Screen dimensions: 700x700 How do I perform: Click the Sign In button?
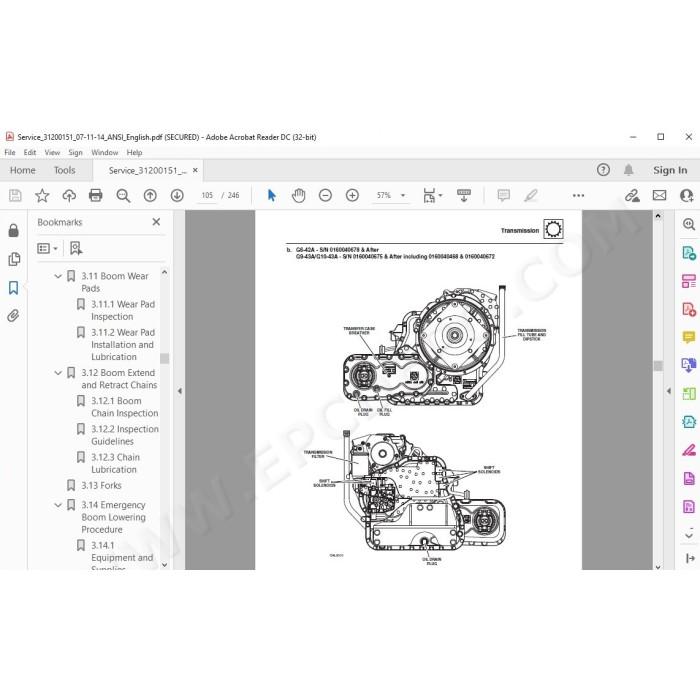pos(670,170)
